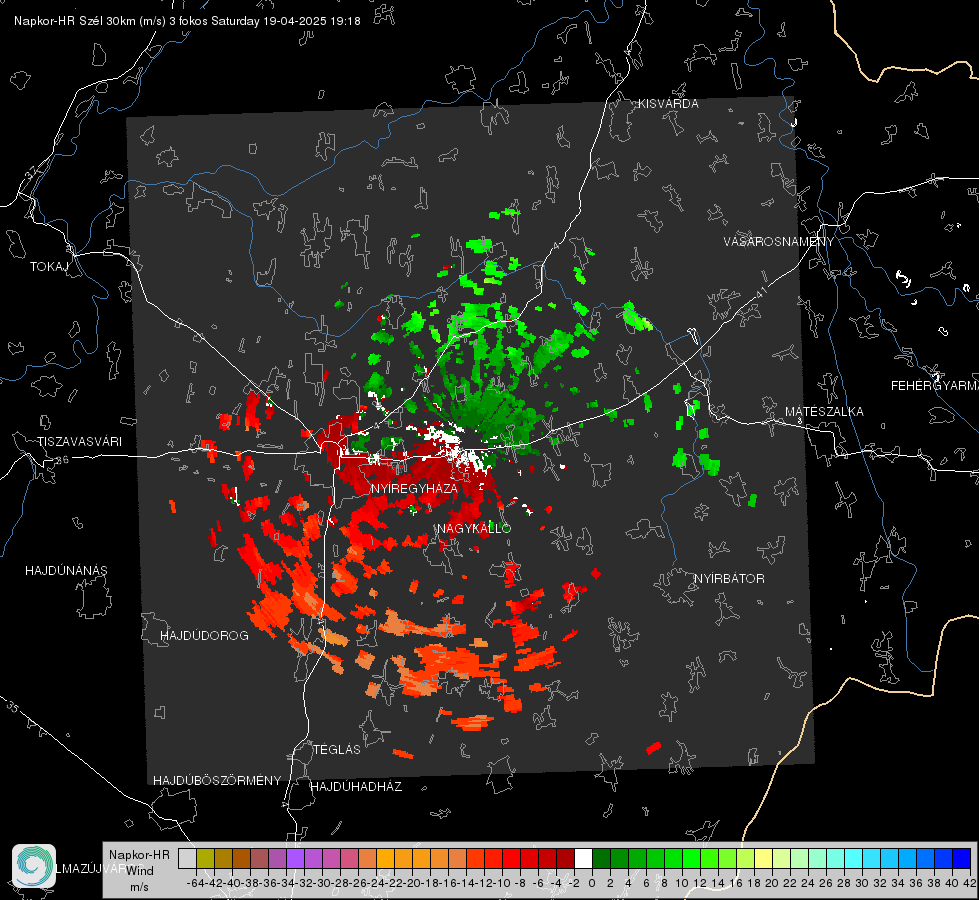Click the '-8' value on the legend scale
This screenshot has height=900, width=979.
[x=519, y=883]
